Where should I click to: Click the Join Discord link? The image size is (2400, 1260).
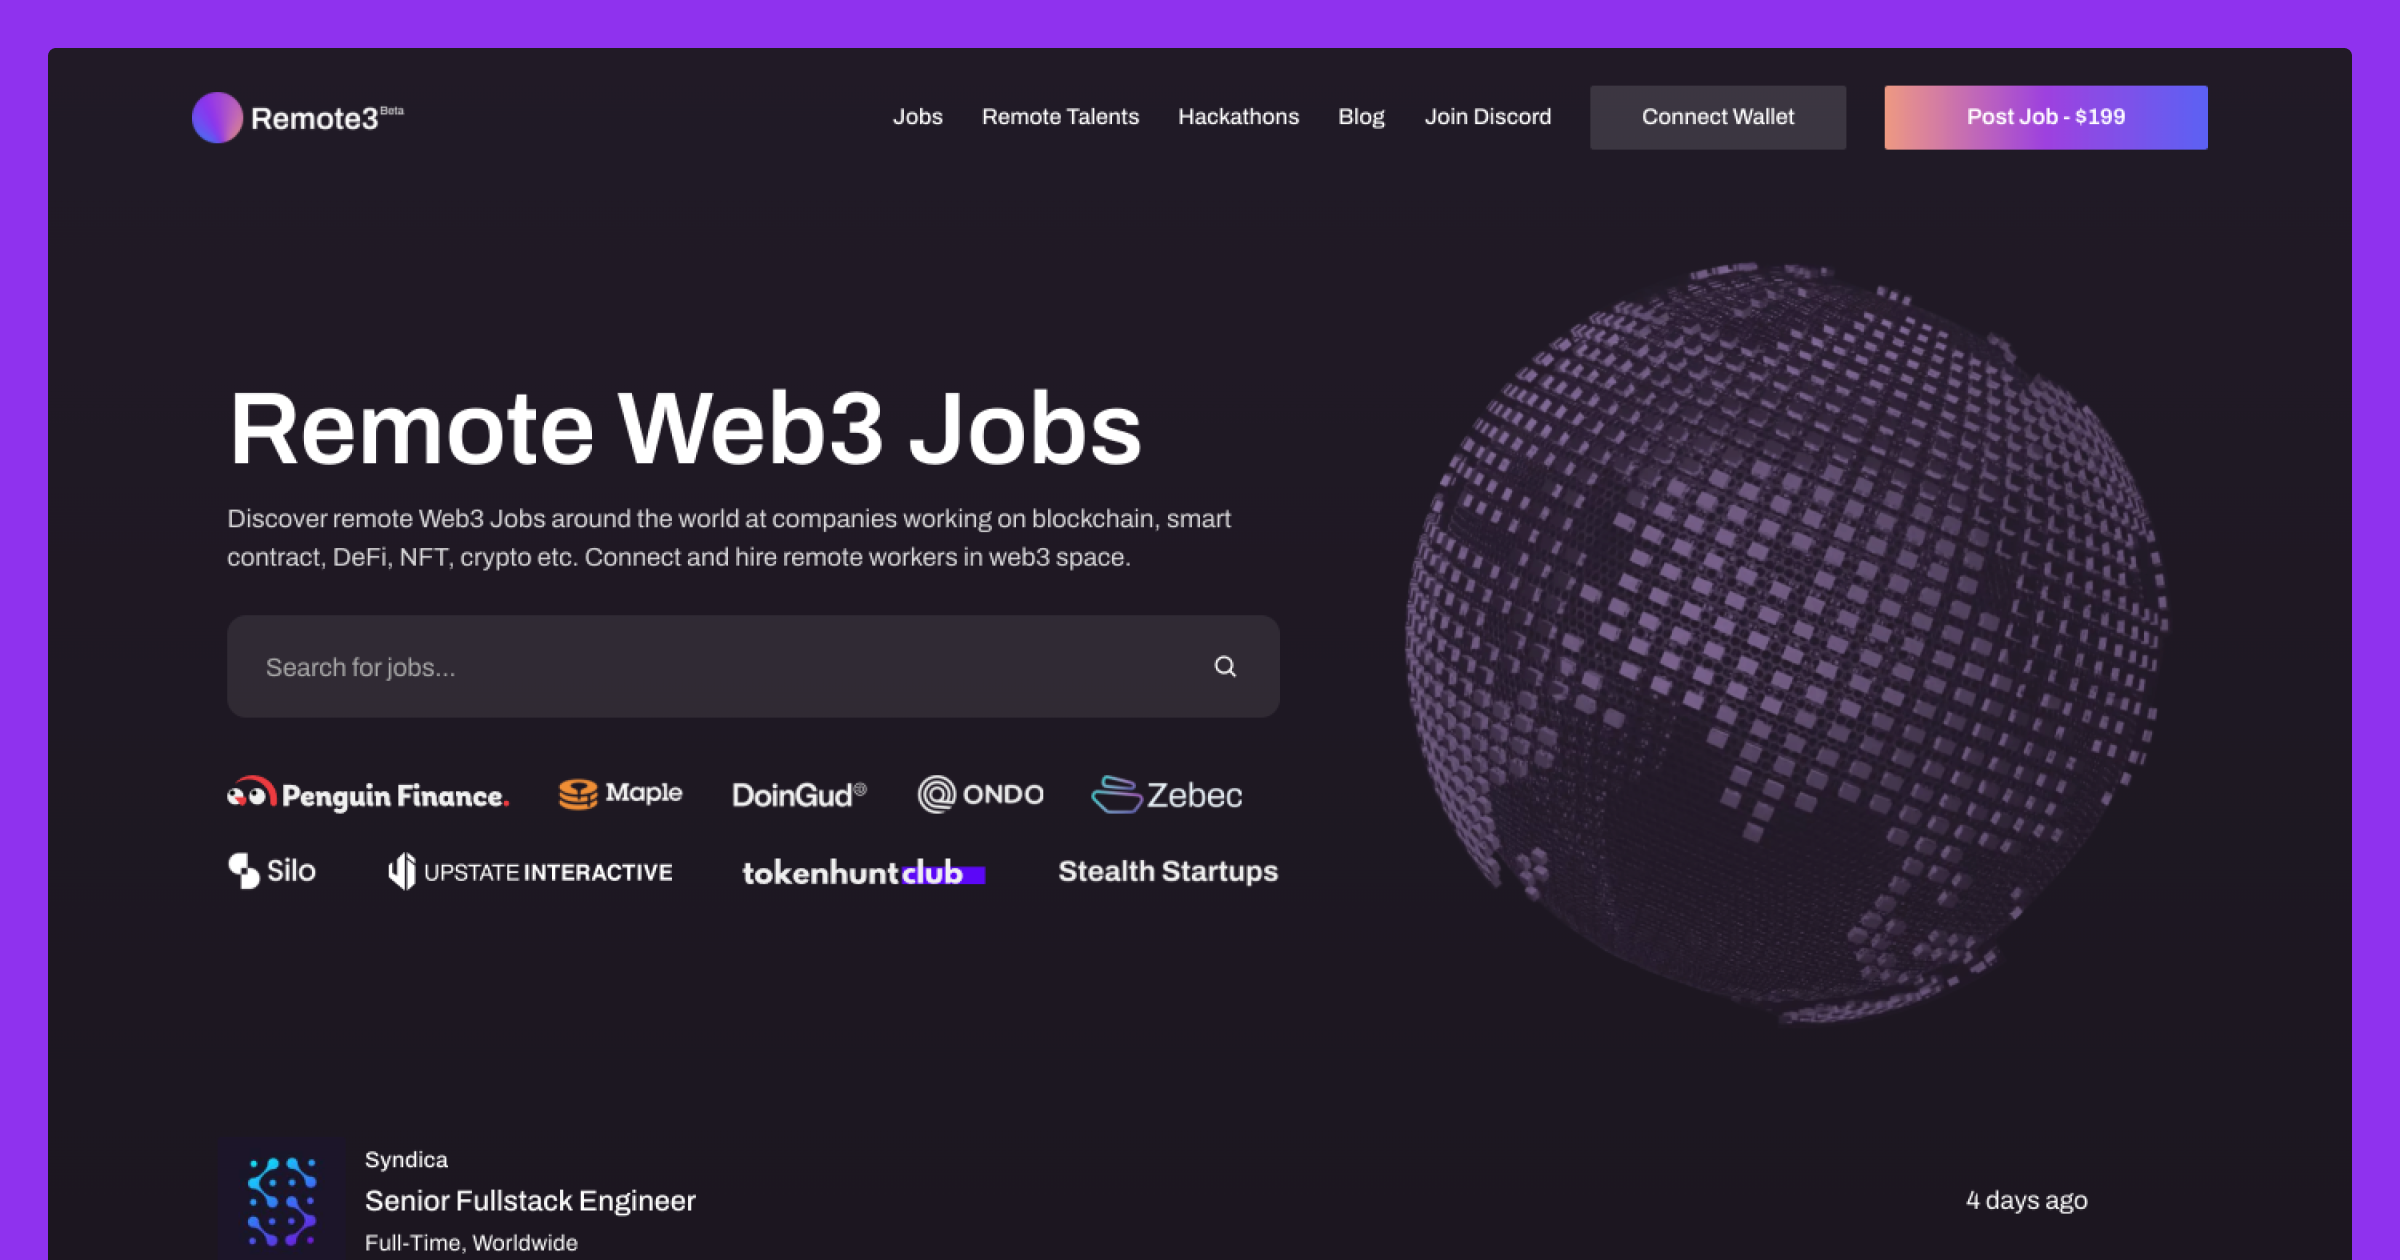[1487, 117]
